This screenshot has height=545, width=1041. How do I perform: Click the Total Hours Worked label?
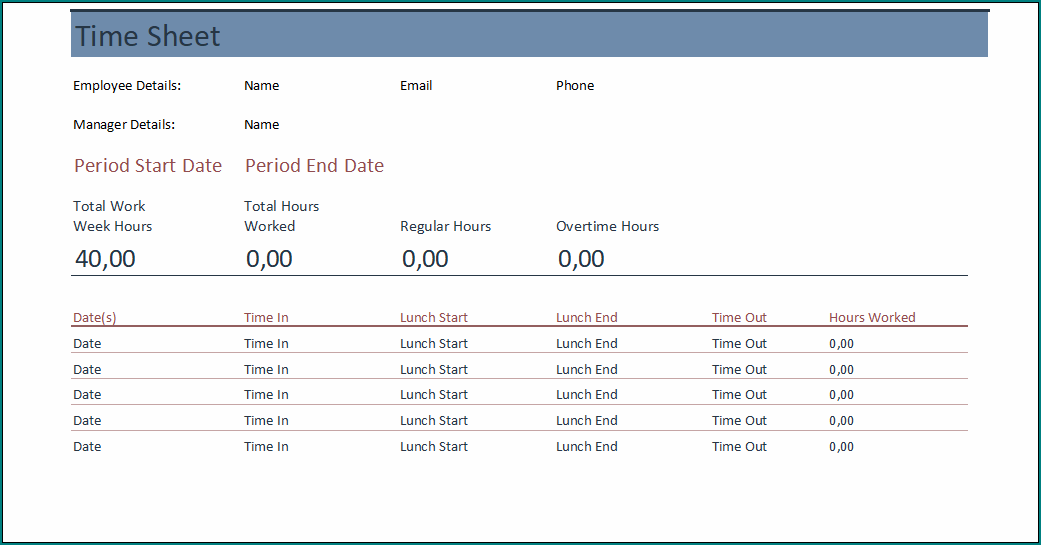[x=281, y=216]
